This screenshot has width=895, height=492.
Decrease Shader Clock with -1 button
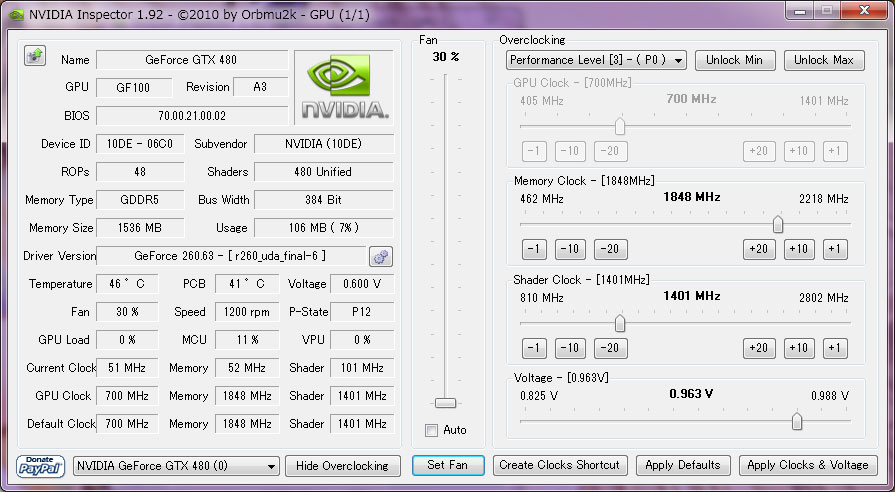pyautogui.click(x=534, y=348)
